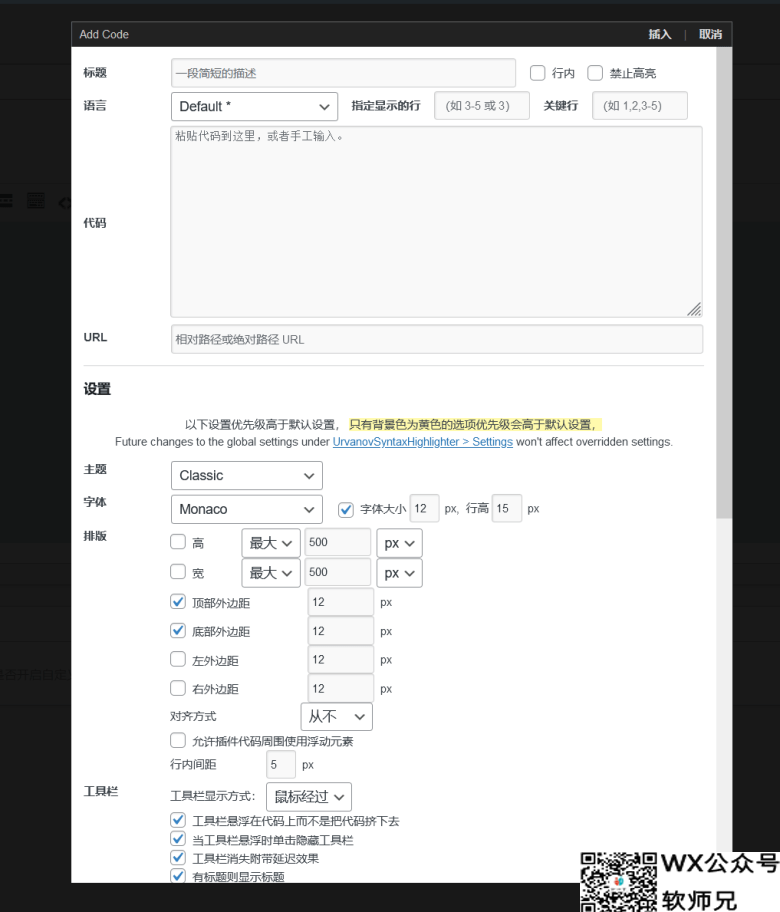This screenshot has height=912, width=780.
Task: Enable the 左外边距 checkbox
Action: [177, 660]
